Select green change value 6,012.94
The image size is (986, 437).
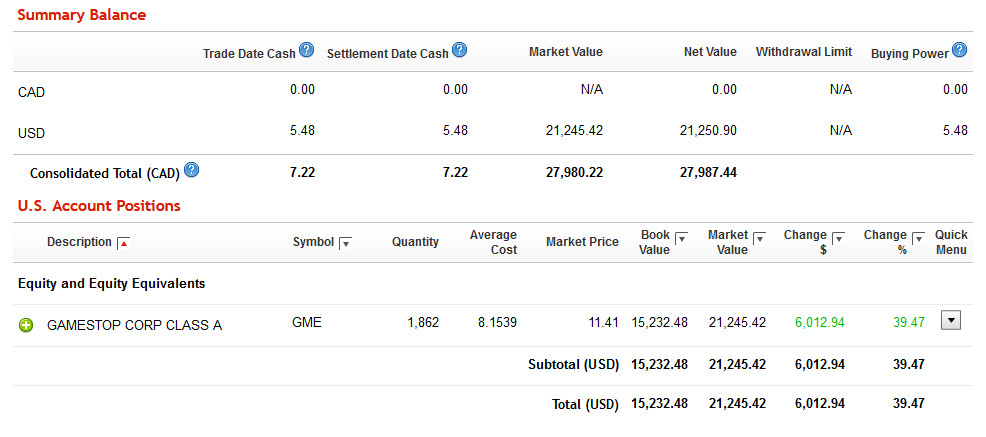(820, 323)
